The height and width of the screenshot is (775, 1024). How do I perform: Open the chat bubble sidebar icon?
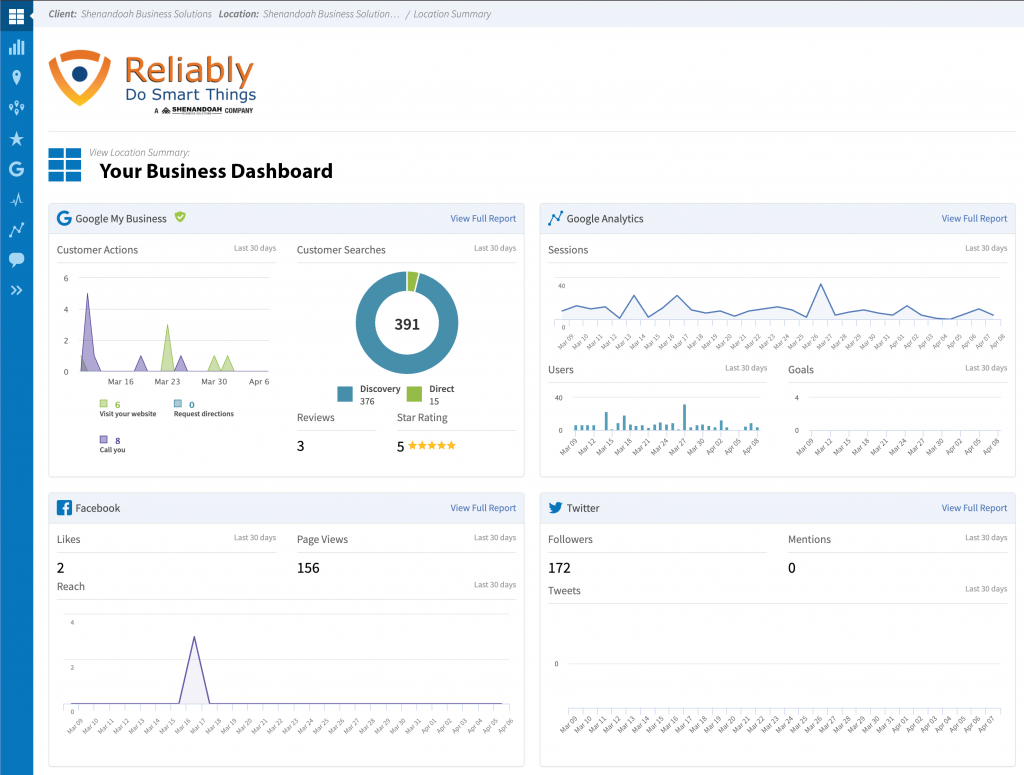tap(16, 260)
